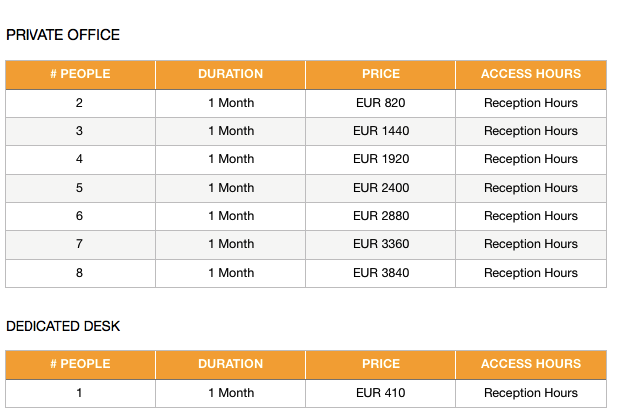Click the EUR 2400 price cell
628x412 pixels.
380,188
